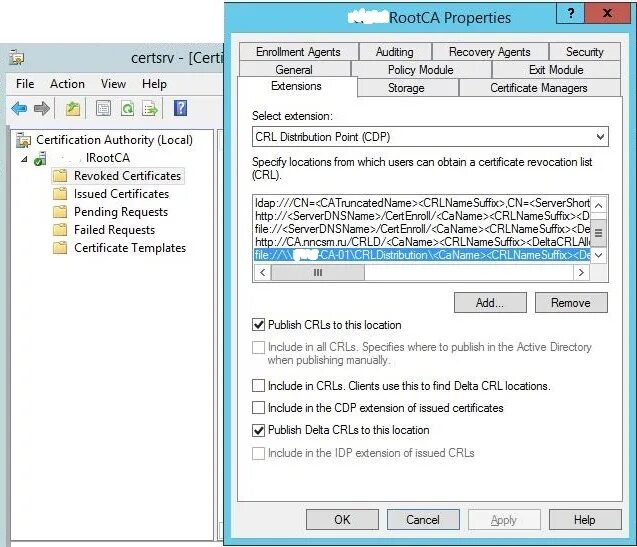Open the View menu in certsrv

113,84
